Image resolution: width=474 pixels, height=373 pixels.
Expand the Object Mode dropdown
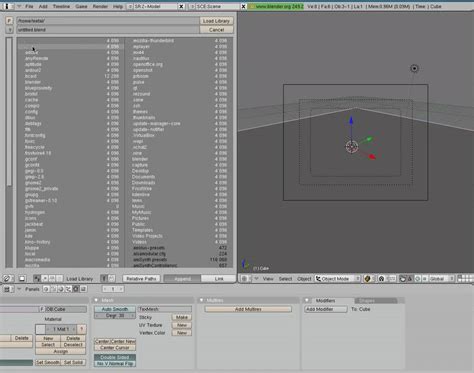point(338,278)
